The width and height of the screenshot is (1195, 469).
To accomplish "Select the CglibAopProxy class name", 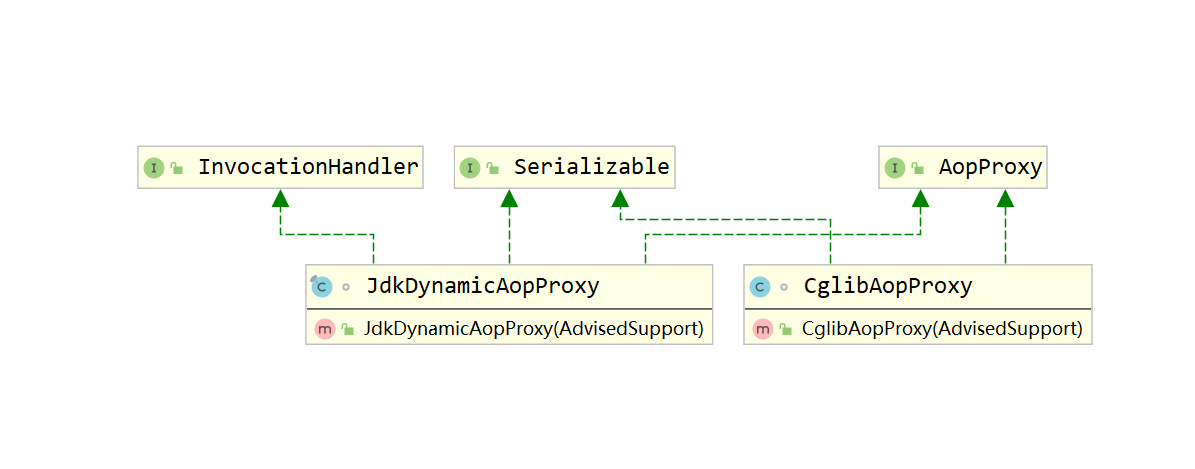I will pyautogui.click(x=887, y=286).
